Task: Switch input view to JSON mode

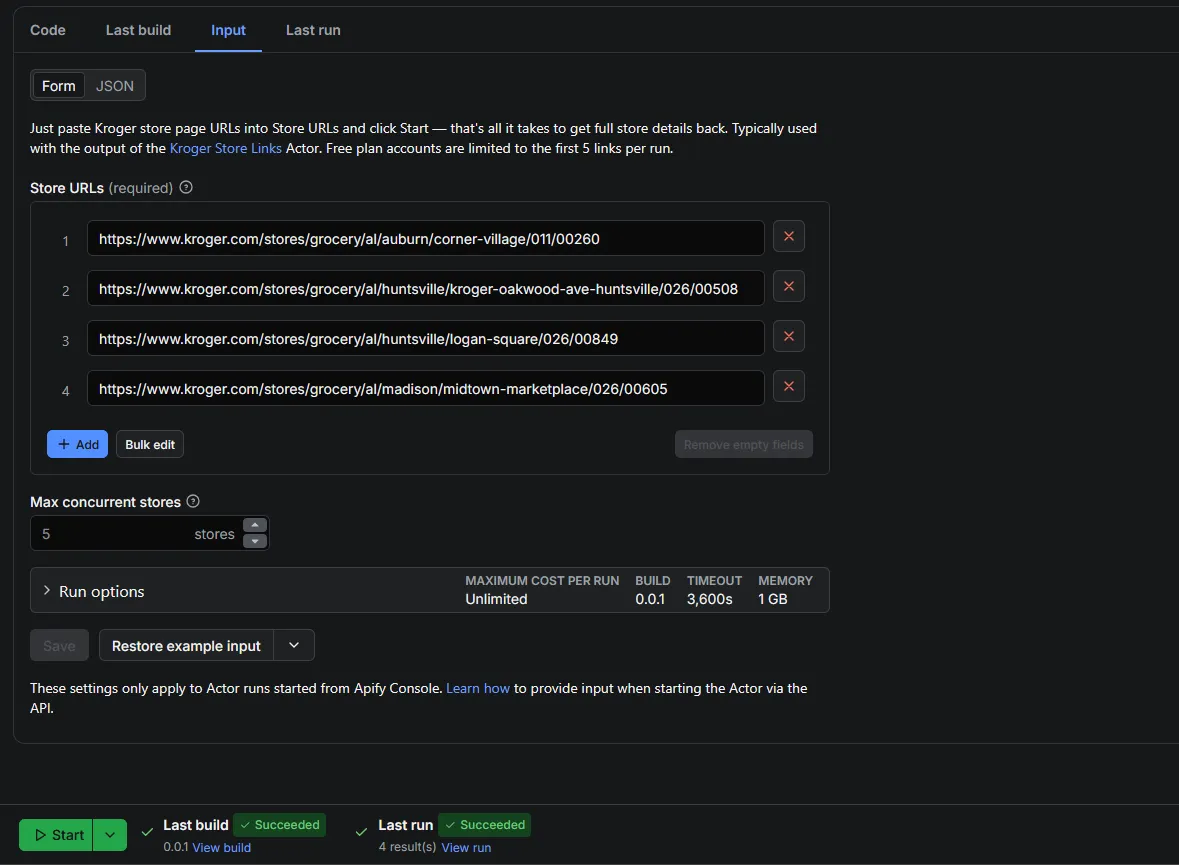Action: coord(114,86)
